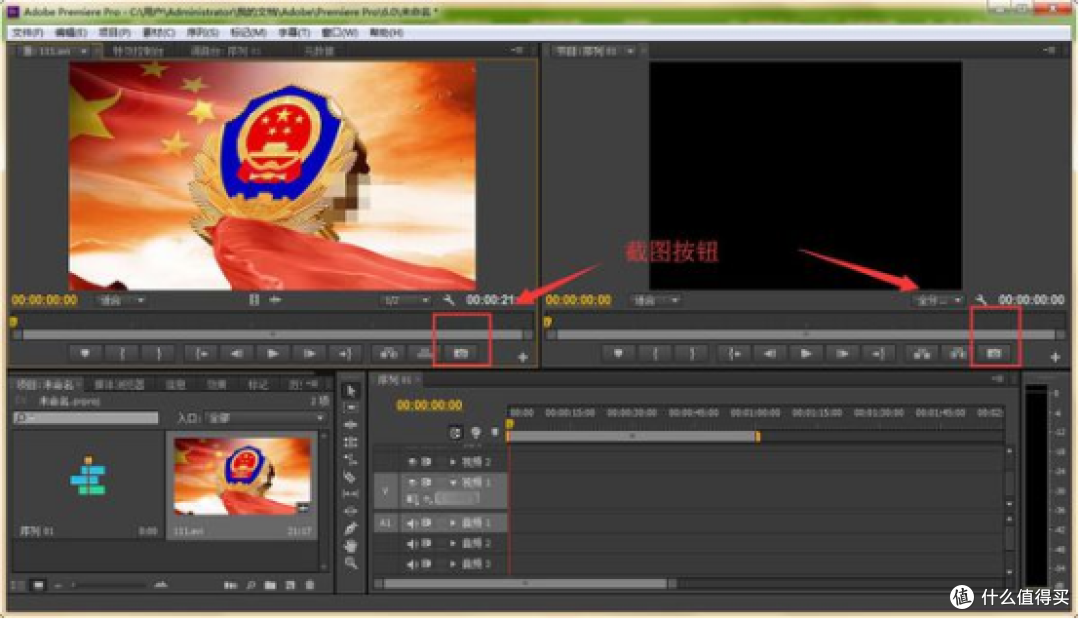This screenshot has height=620, width=1080.
Task: Select the Track Select tool
Action: (351, 408)
